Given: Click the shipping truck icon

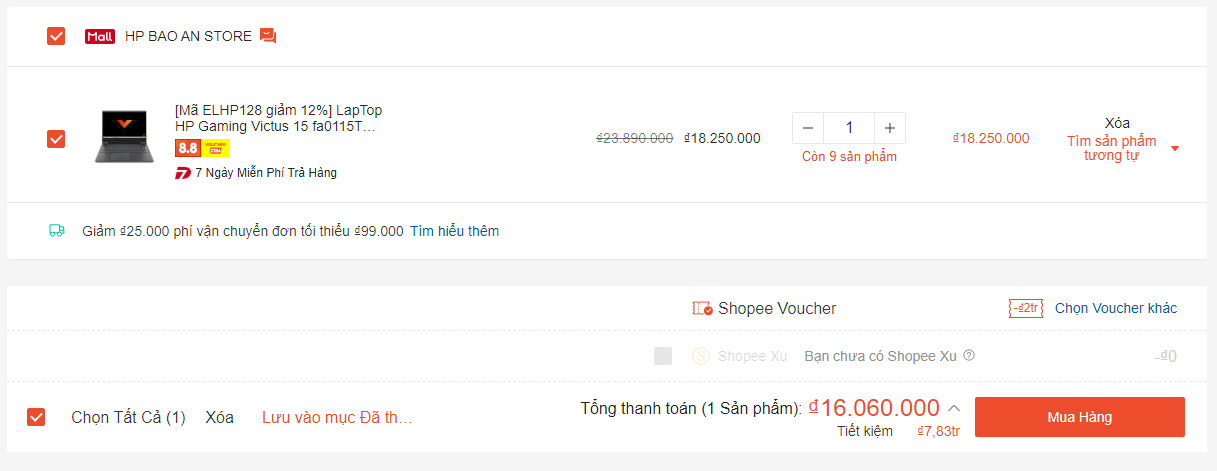Looking at the screenshot, I should [57, 231].
